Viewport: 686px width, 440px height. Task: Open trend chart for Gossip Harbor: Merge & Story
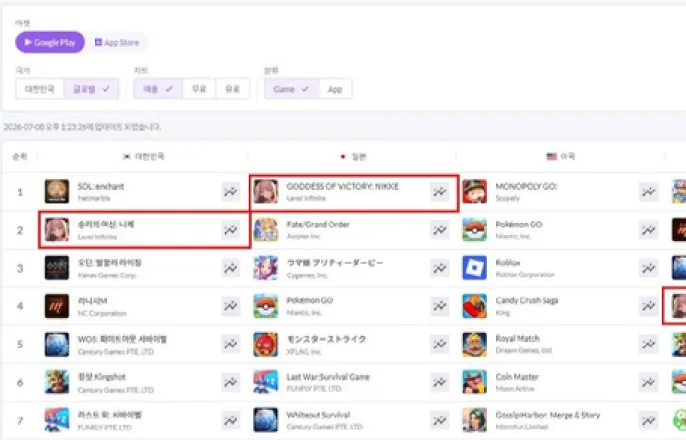(x=649, y=420)
